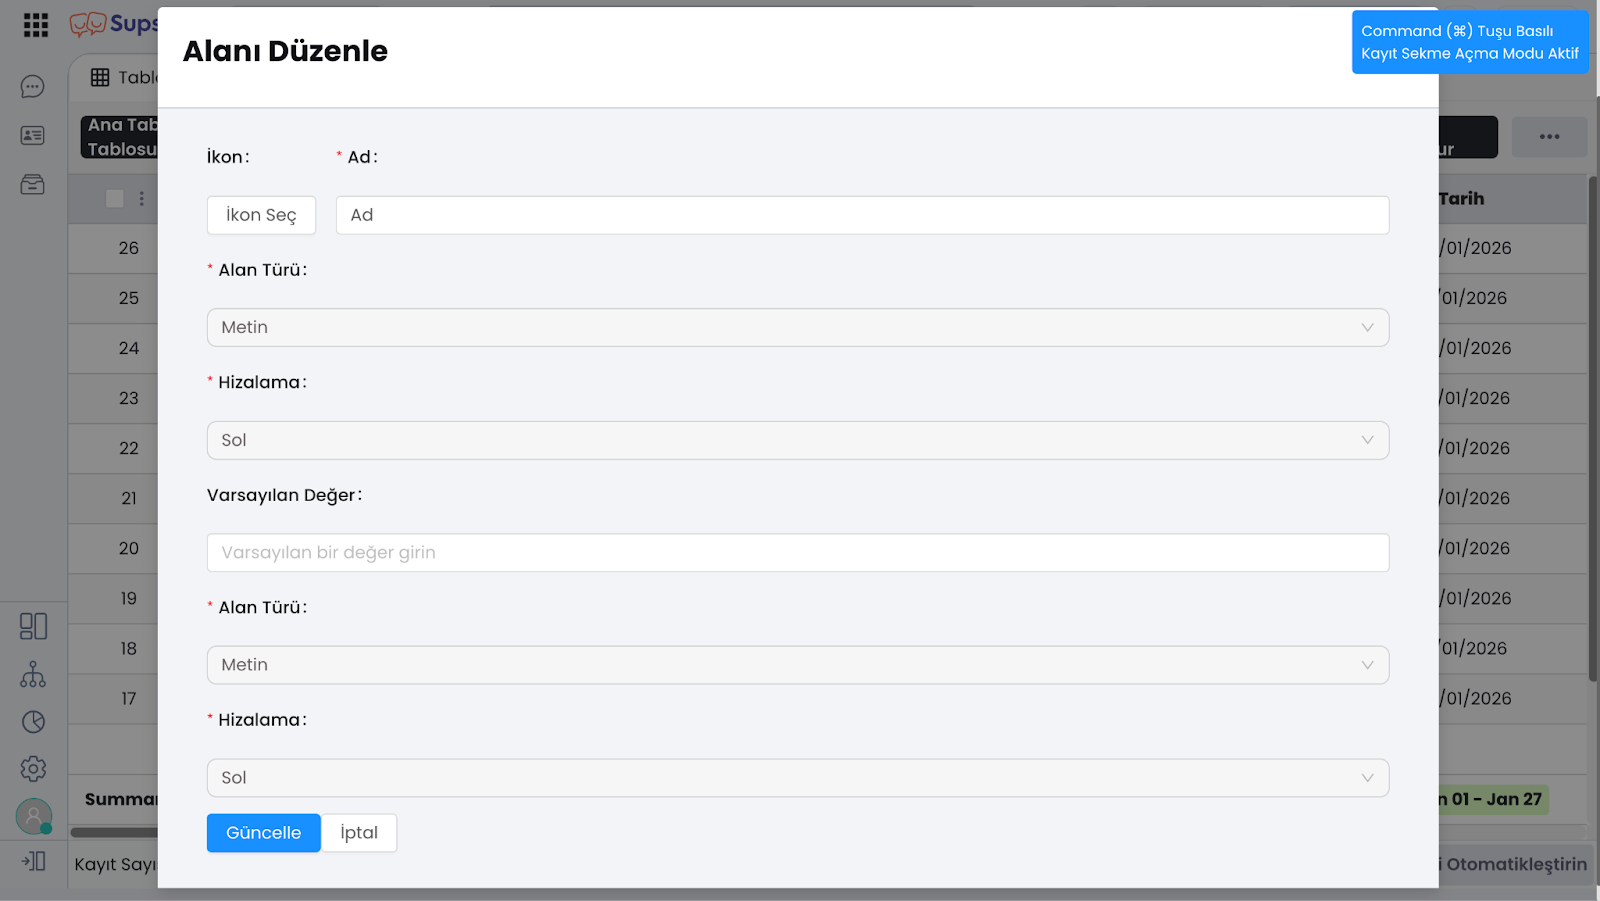Open the first Hizalama dropdown

(797, 441)
